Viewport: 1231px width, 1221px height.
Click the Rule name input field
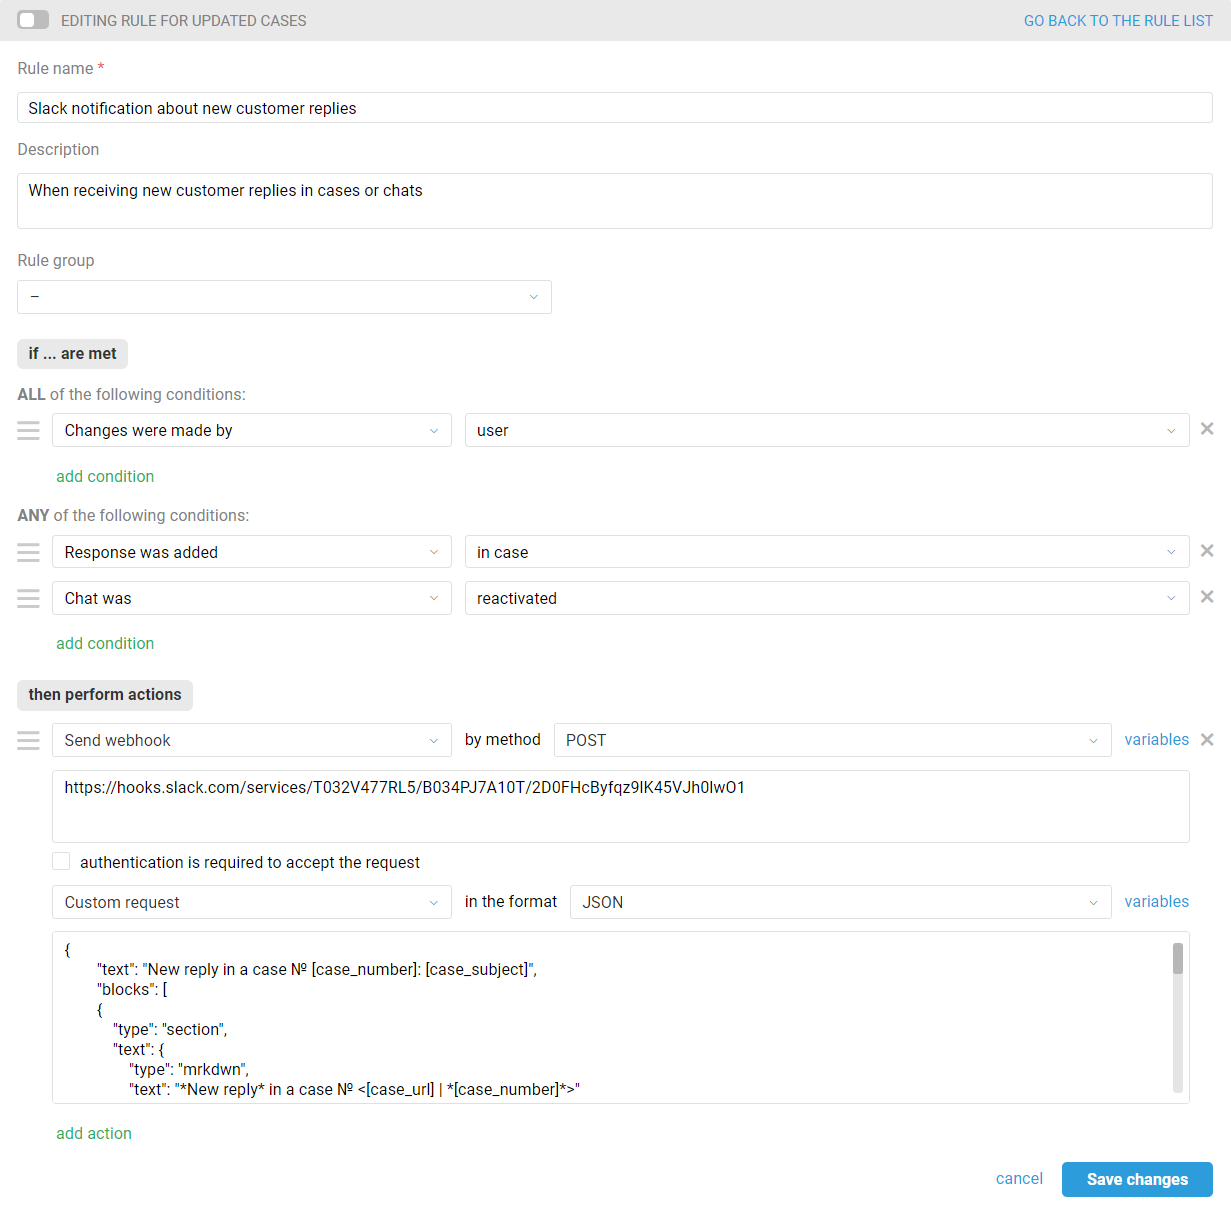pos(614,108)
